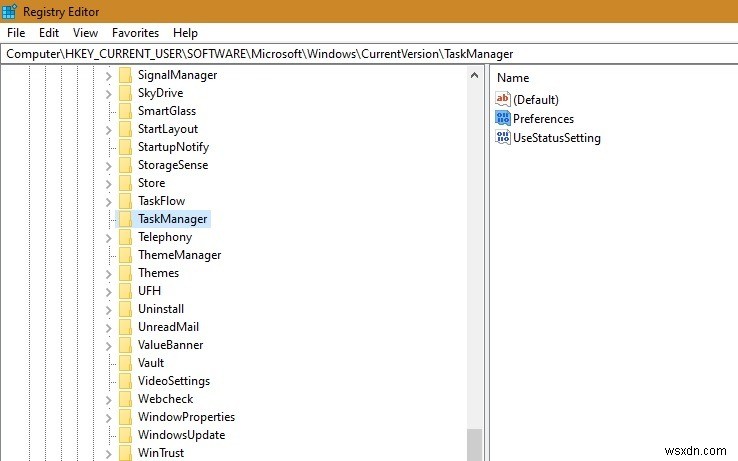Expand the Themes key
Viewport: 738px width, 461px height.
coord(108,274)
